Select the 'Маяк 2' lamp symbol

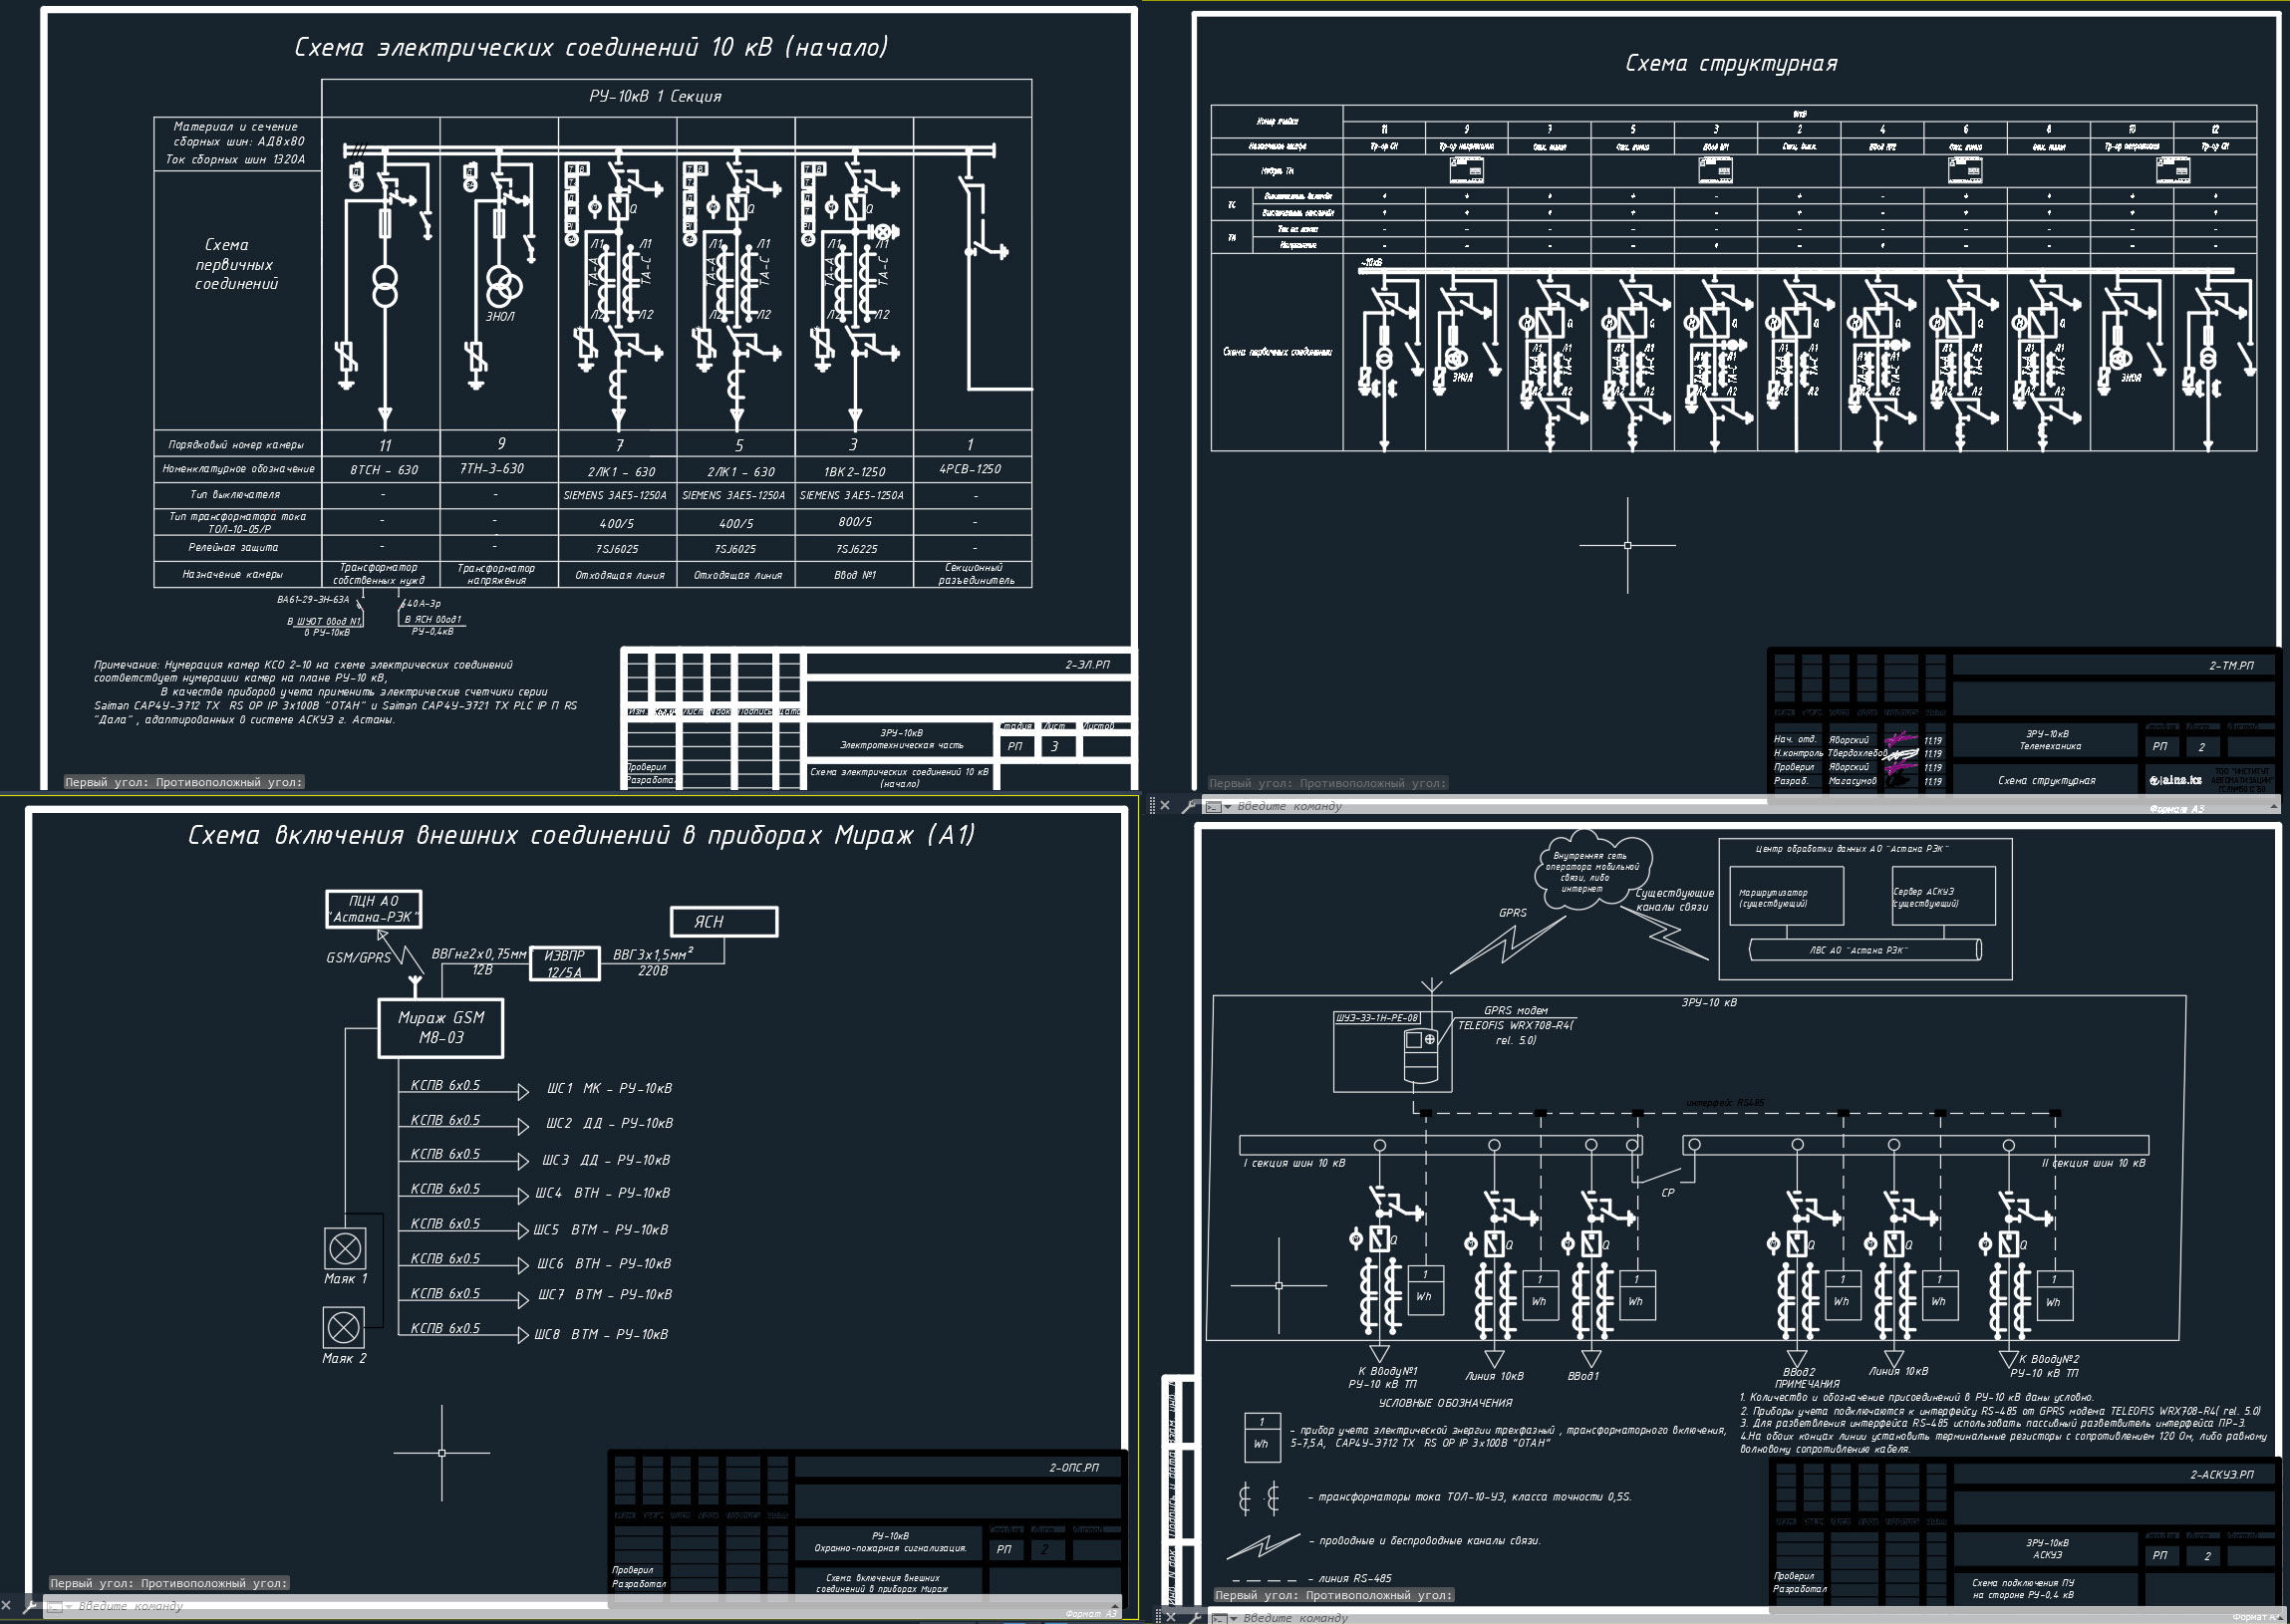[x=344, y=1328]
